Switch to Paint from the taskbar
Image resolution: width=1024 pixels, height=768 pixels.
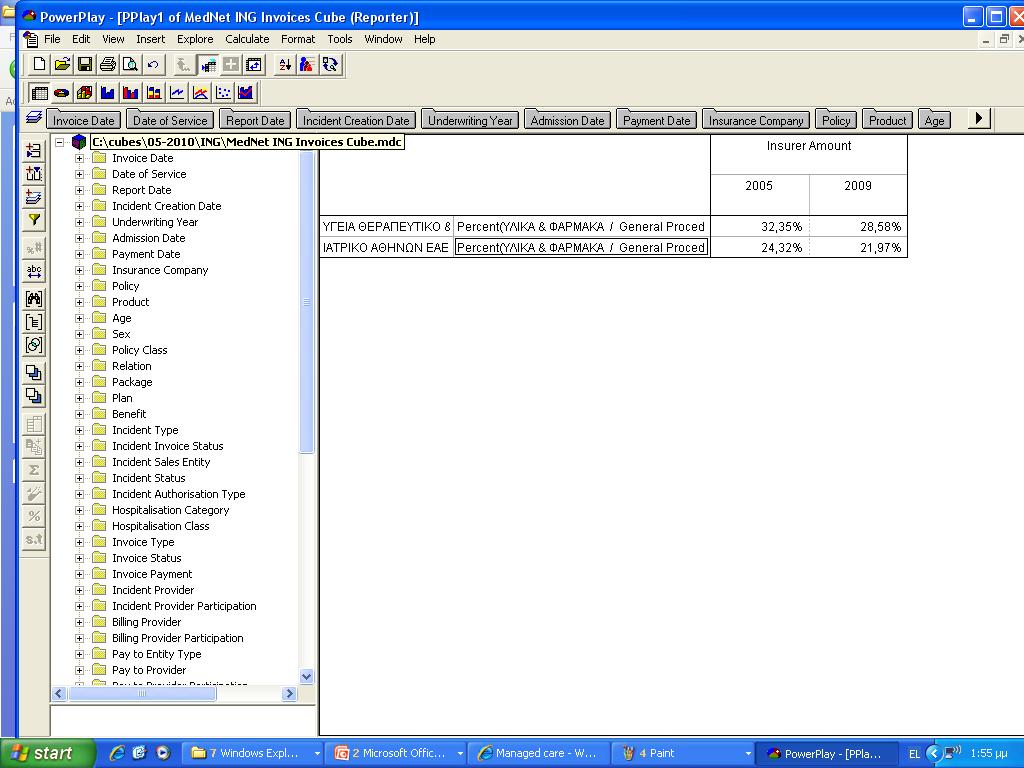(683, 753)
